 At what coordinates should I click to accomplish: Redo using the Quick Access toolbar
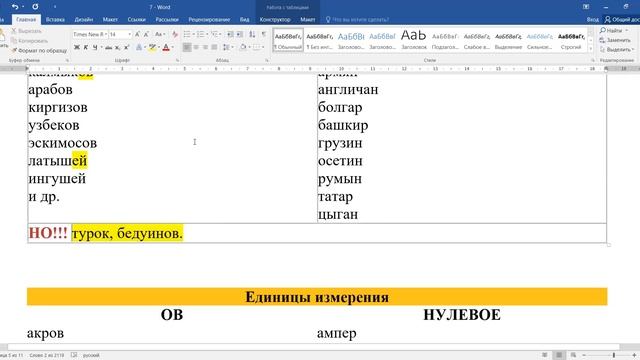(x=35, y=7)
